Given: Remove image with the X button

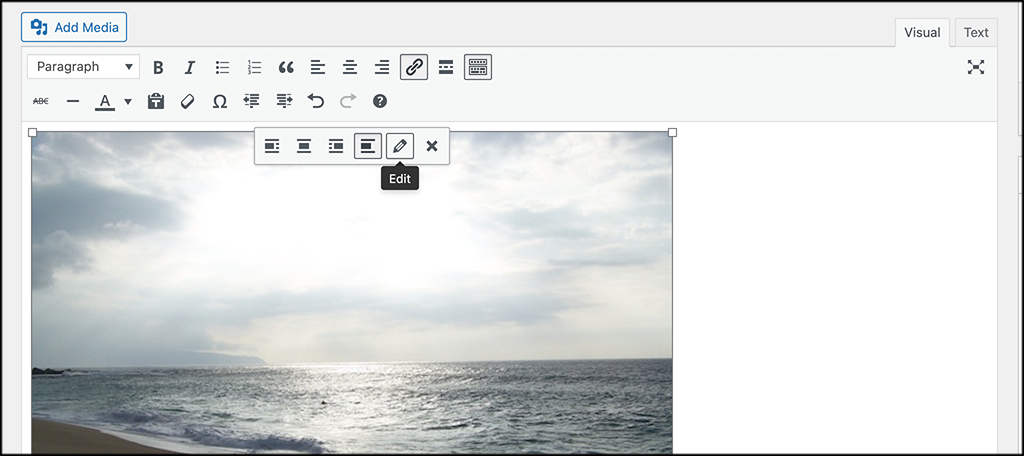Looking at the screenshot, I should [x=432, y=146].
